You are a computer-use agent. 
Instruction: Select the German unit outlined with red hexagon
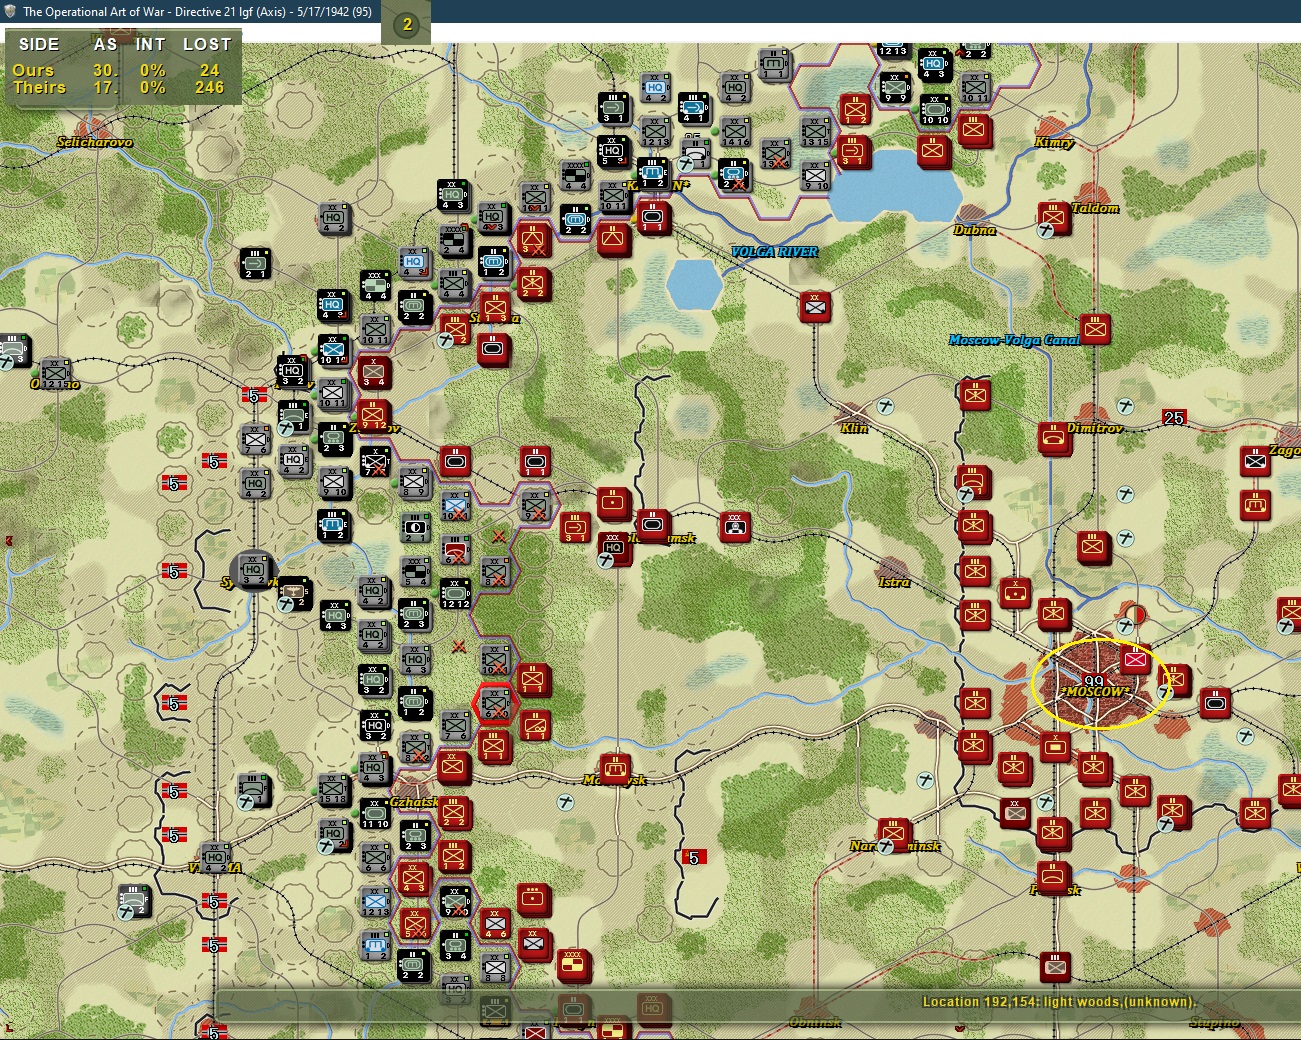tap(494, 704)
